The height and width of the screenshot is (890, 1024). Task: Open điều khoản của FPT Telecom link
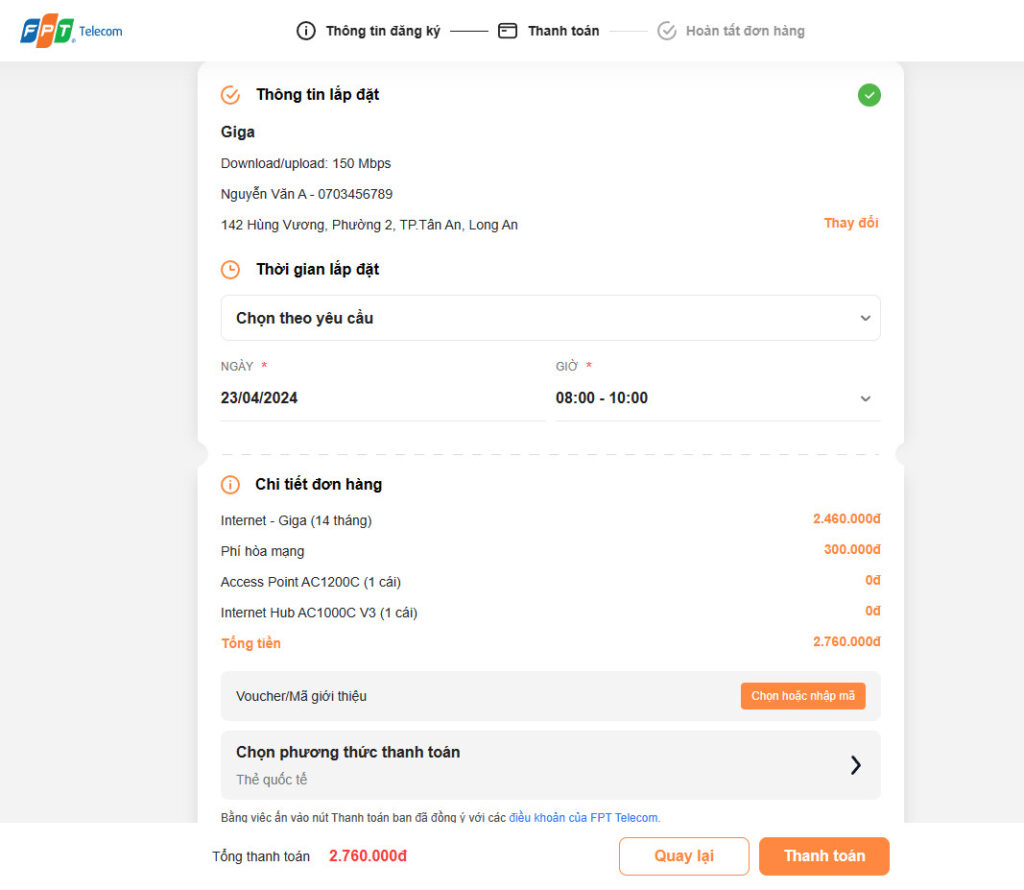coord(584,818)
